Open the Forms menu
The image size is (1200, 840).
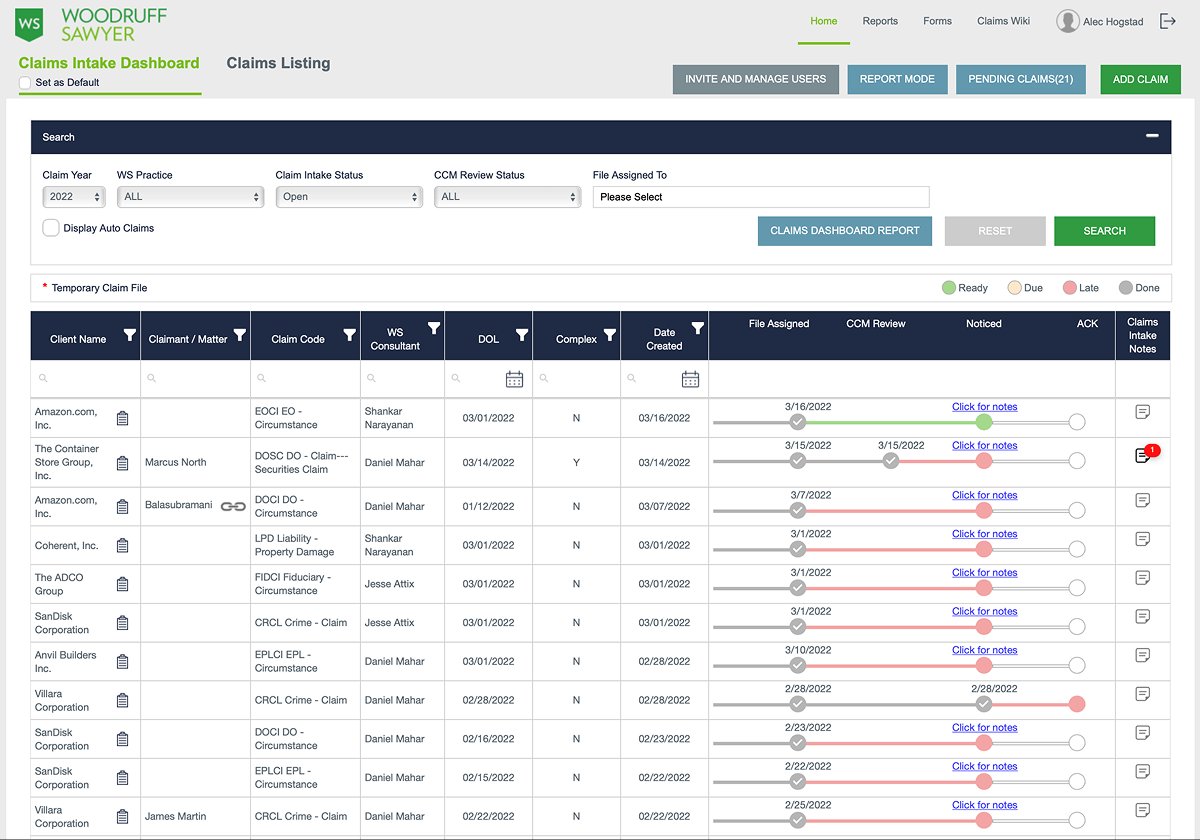point(938,21)
